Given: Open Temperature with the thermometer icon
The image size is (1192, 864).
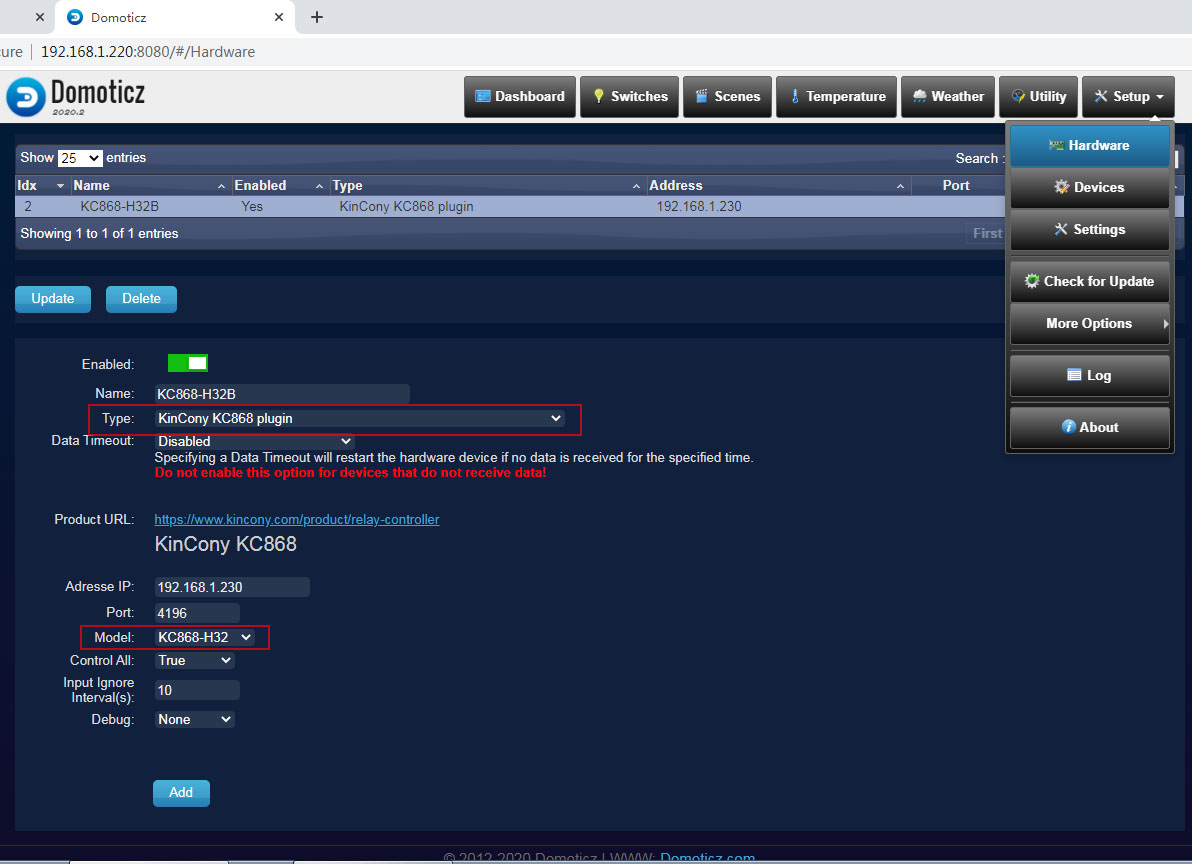Looking at the screenshot, I should pos(836,97).
